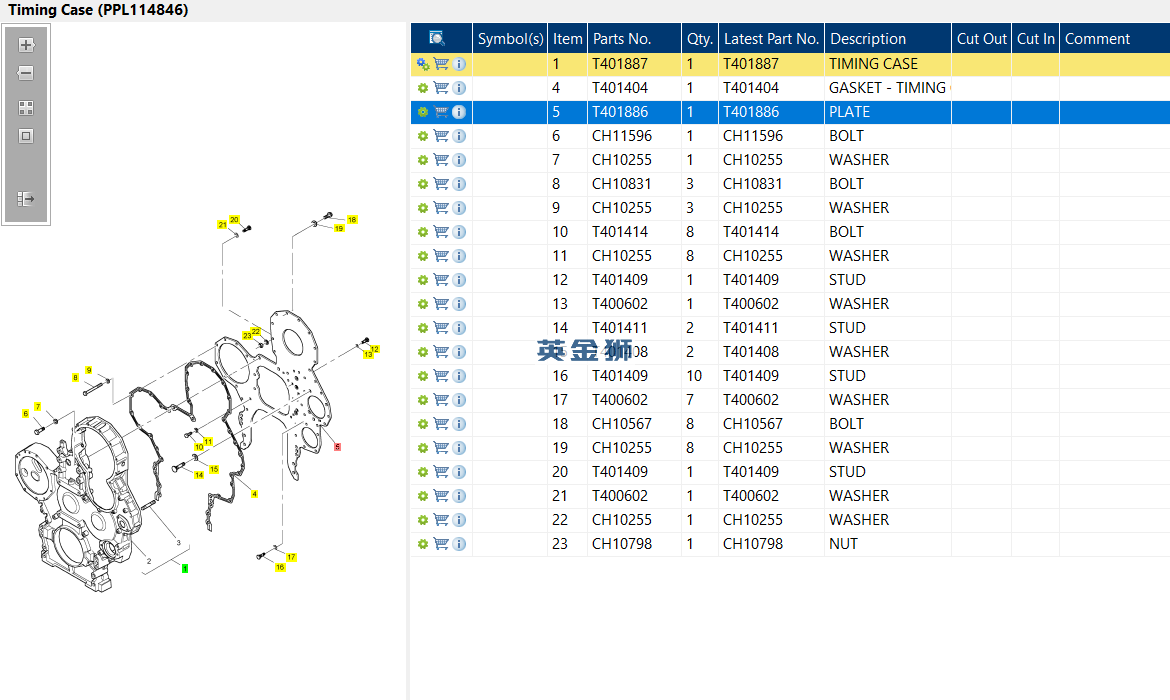Viewport: 1170px width, 700px height.
Task: Click quantity 10 for item 16
Action: (x=694, y=376)
